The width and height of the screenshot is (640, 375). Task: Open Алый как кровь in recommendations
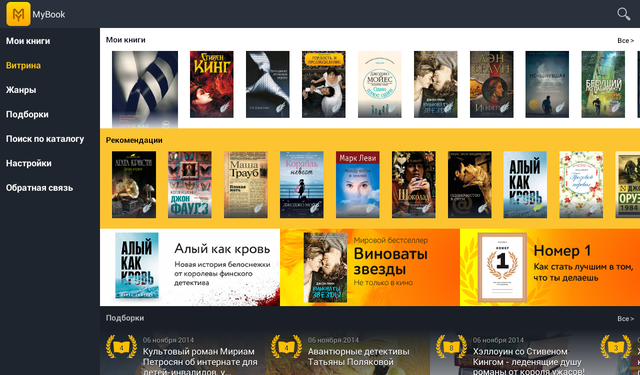click(525, 184)
